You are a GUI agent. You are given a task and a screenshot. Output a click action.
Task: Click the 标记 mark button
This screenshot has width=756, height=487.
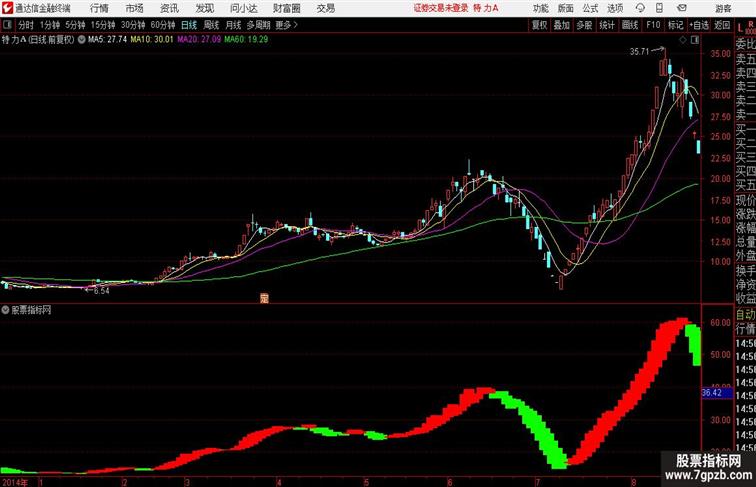[x=675, y=25]
